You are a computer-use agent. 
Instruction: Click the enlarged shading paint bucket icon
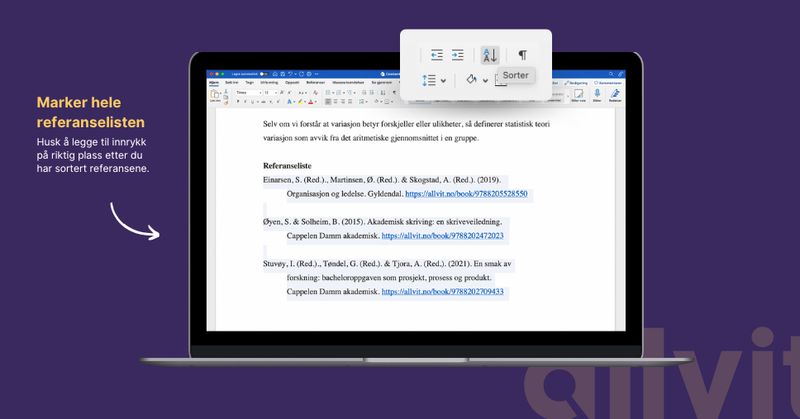[x=471, y=79]
